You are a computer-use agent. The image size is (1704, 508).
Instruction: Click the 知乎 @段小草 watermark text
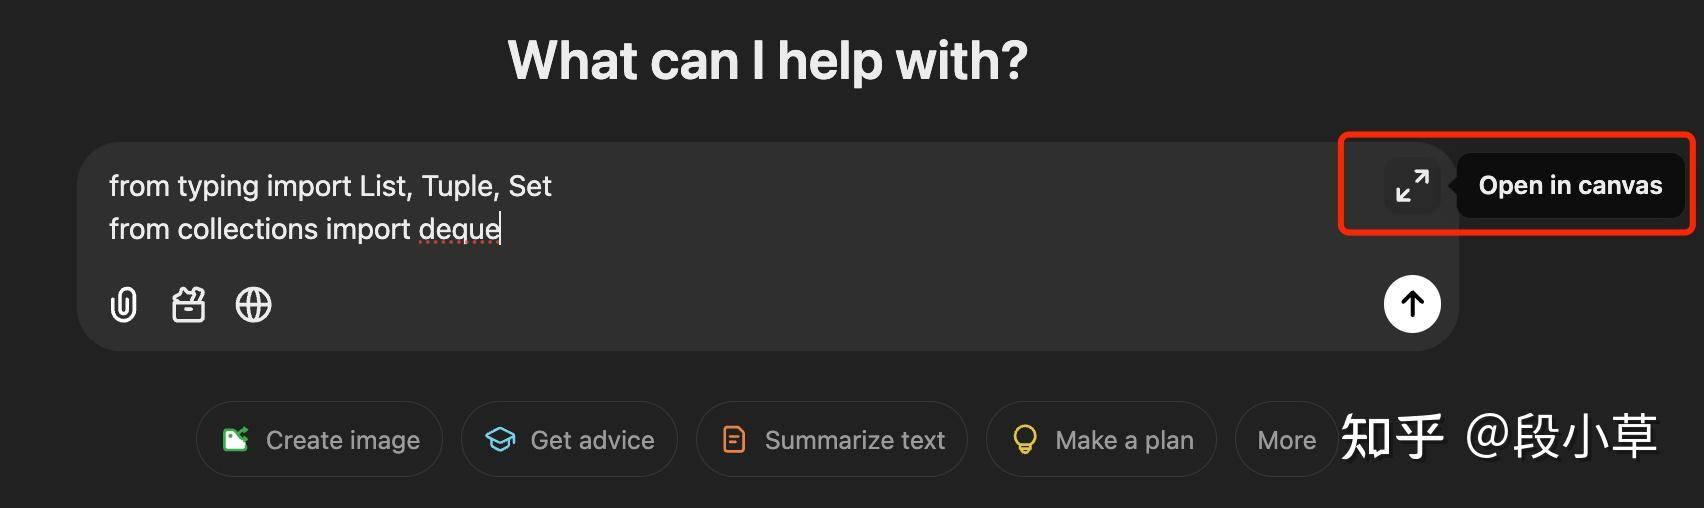click(x=1498, y=437)
